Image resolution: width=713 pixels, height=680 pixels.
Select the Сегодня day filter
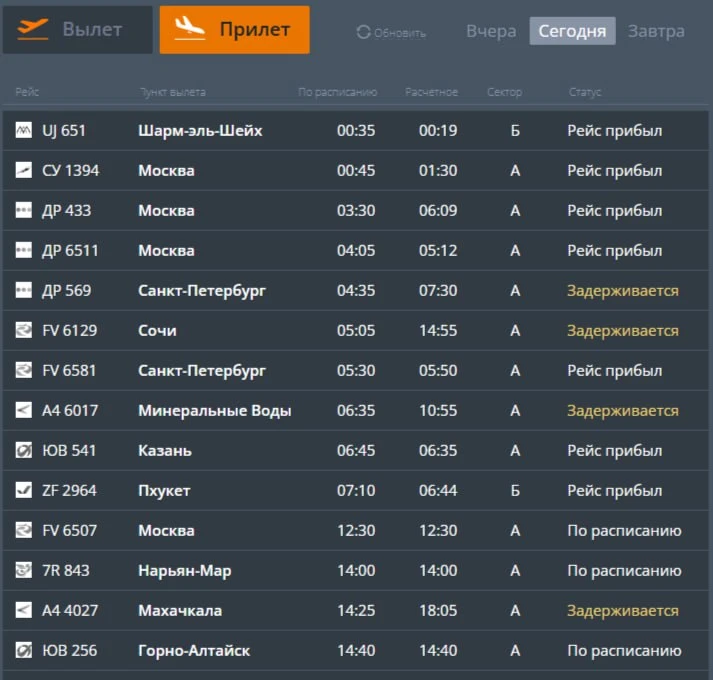pos(572,31)
